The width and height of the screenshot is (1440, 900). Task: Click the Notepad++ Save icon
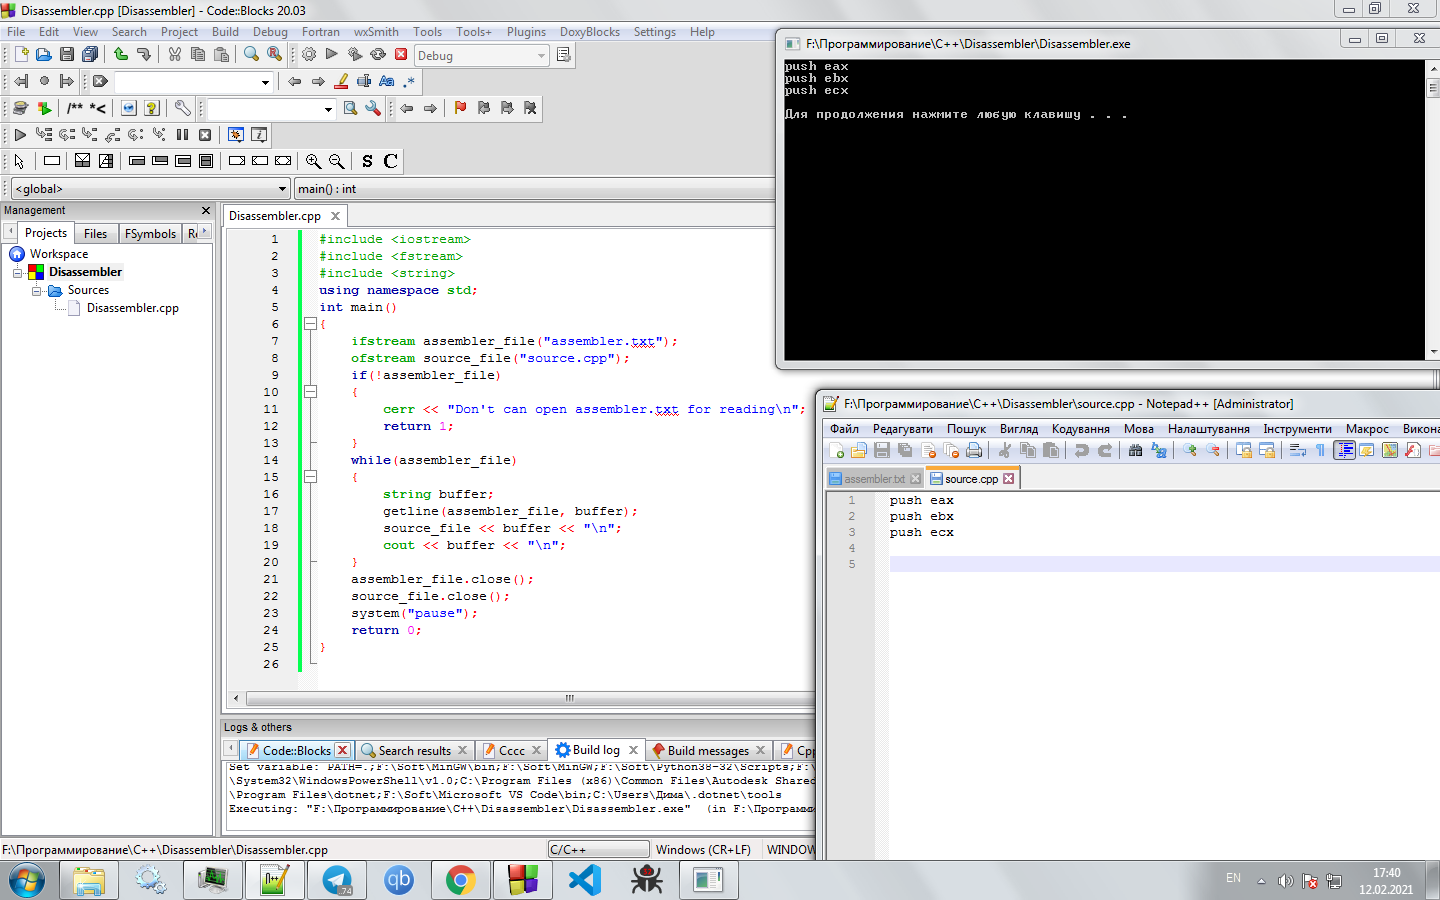[882, 451]
